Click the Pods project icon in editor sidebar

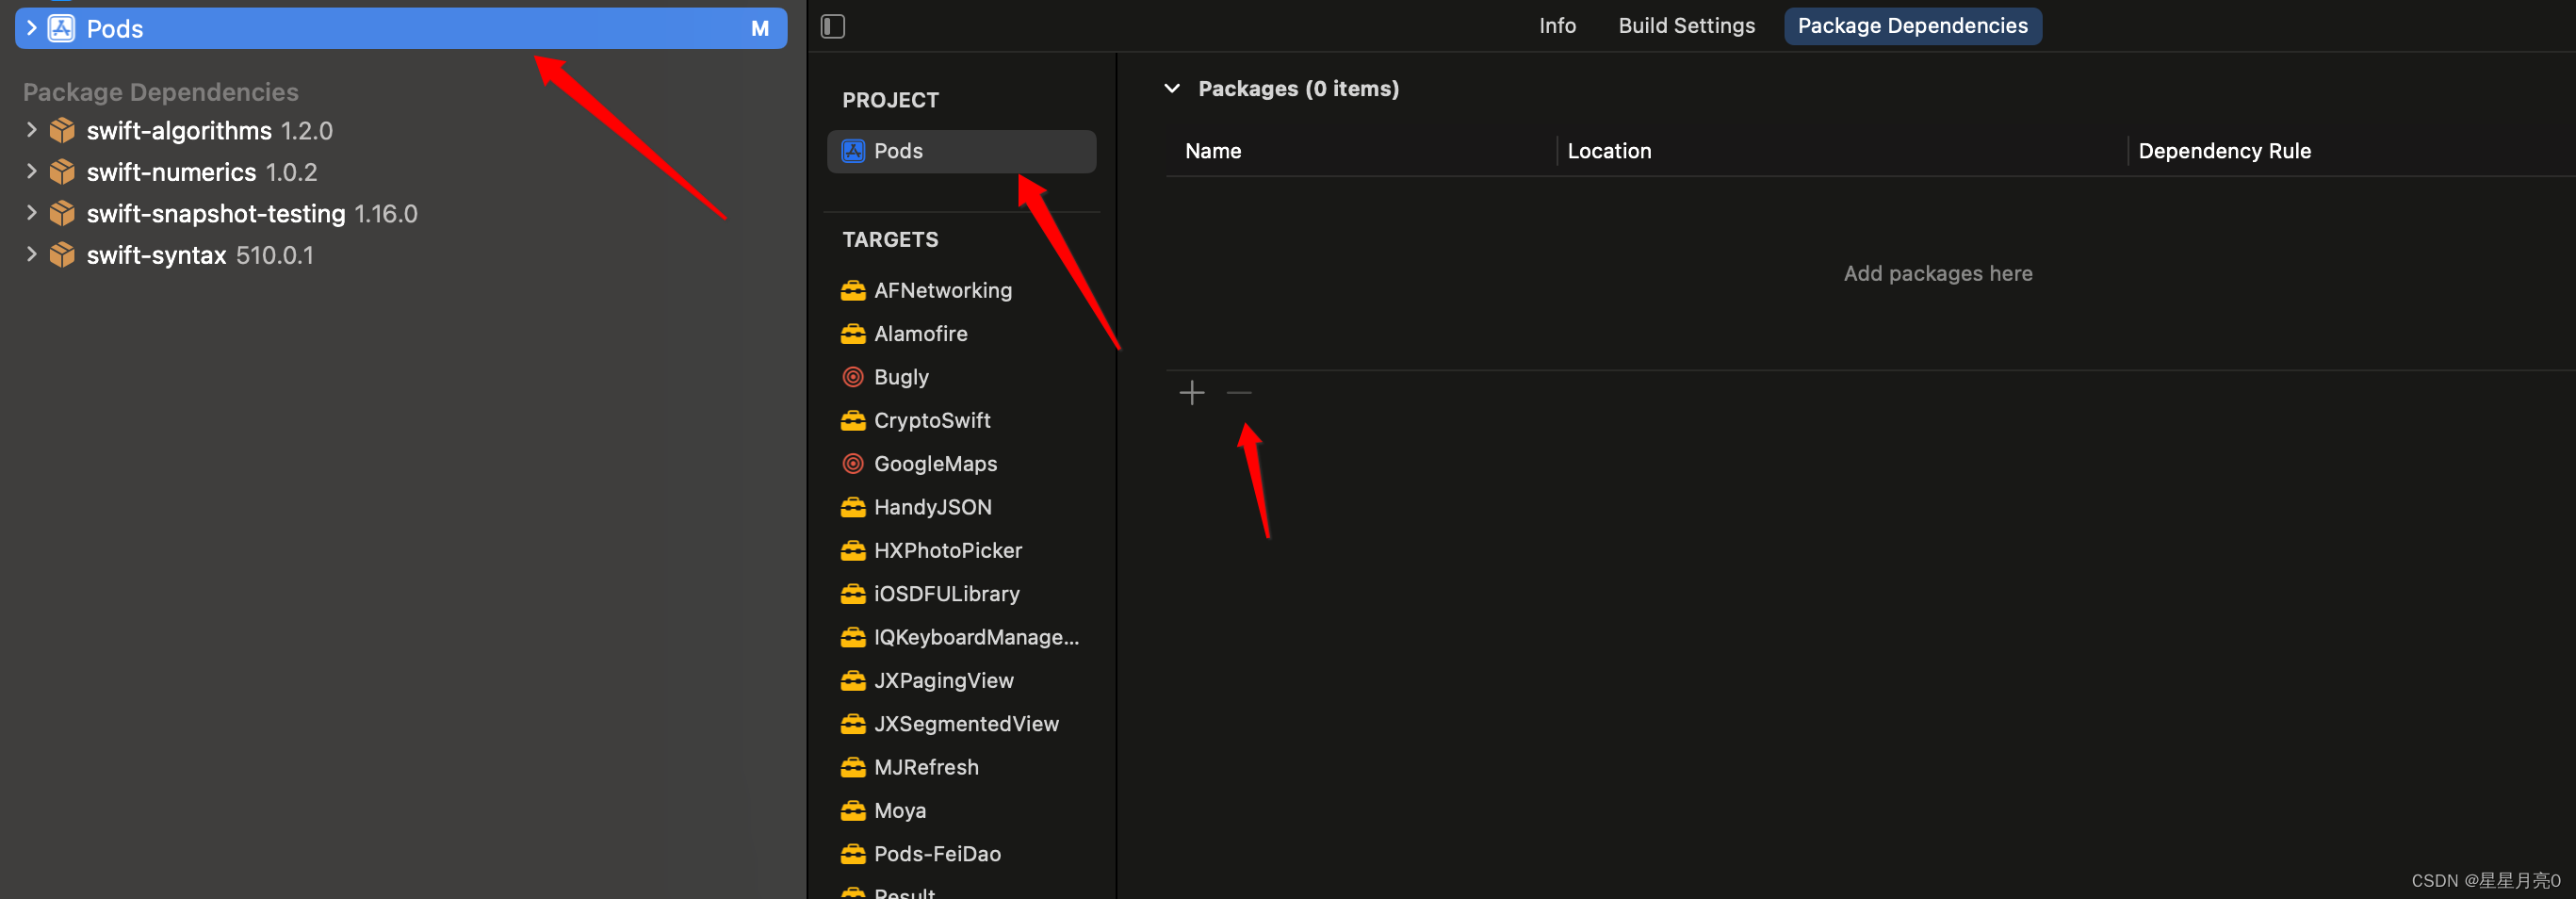pos(853,151)
